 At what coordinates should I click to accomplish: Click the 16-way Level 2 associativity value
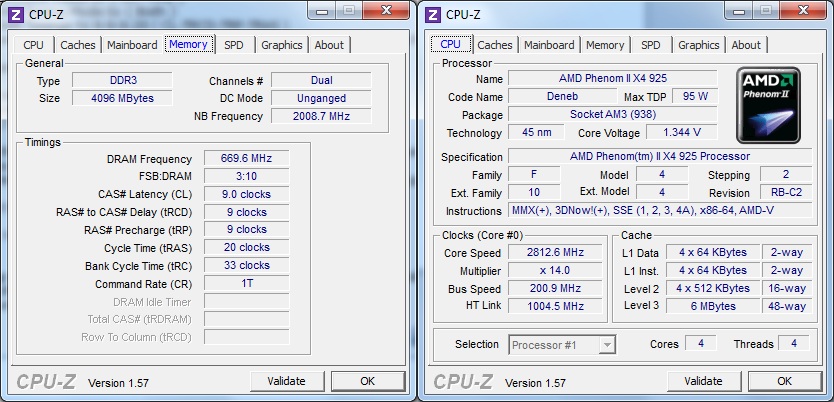(x=787, y=288)
